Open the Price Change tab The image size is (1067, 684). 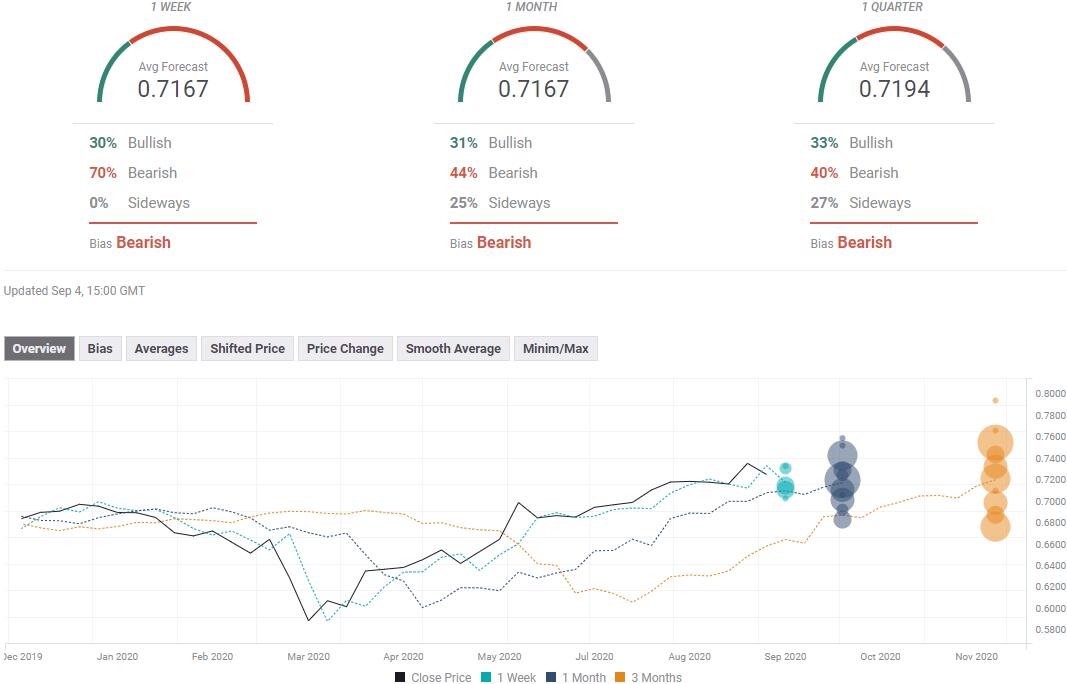345,348
